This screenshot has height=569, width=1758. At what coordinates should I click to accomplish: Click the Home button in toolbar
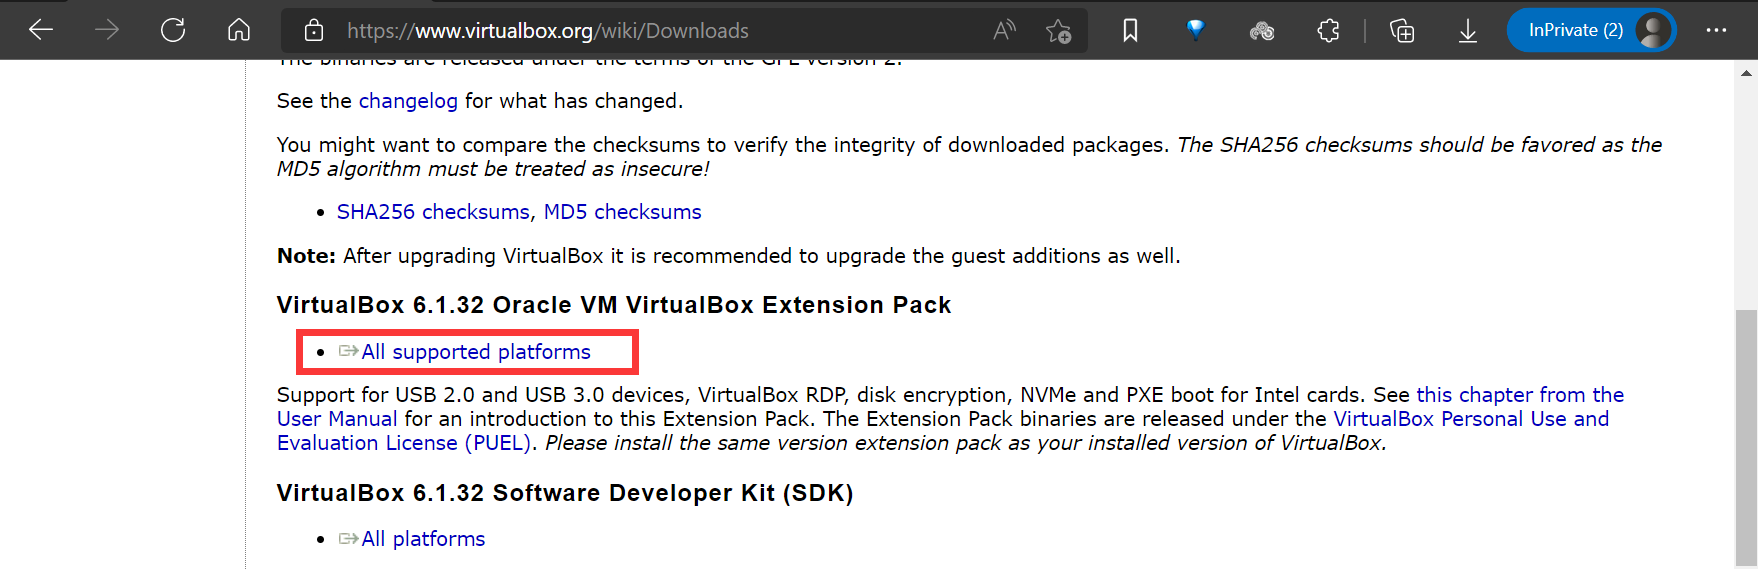pos(239,30)
